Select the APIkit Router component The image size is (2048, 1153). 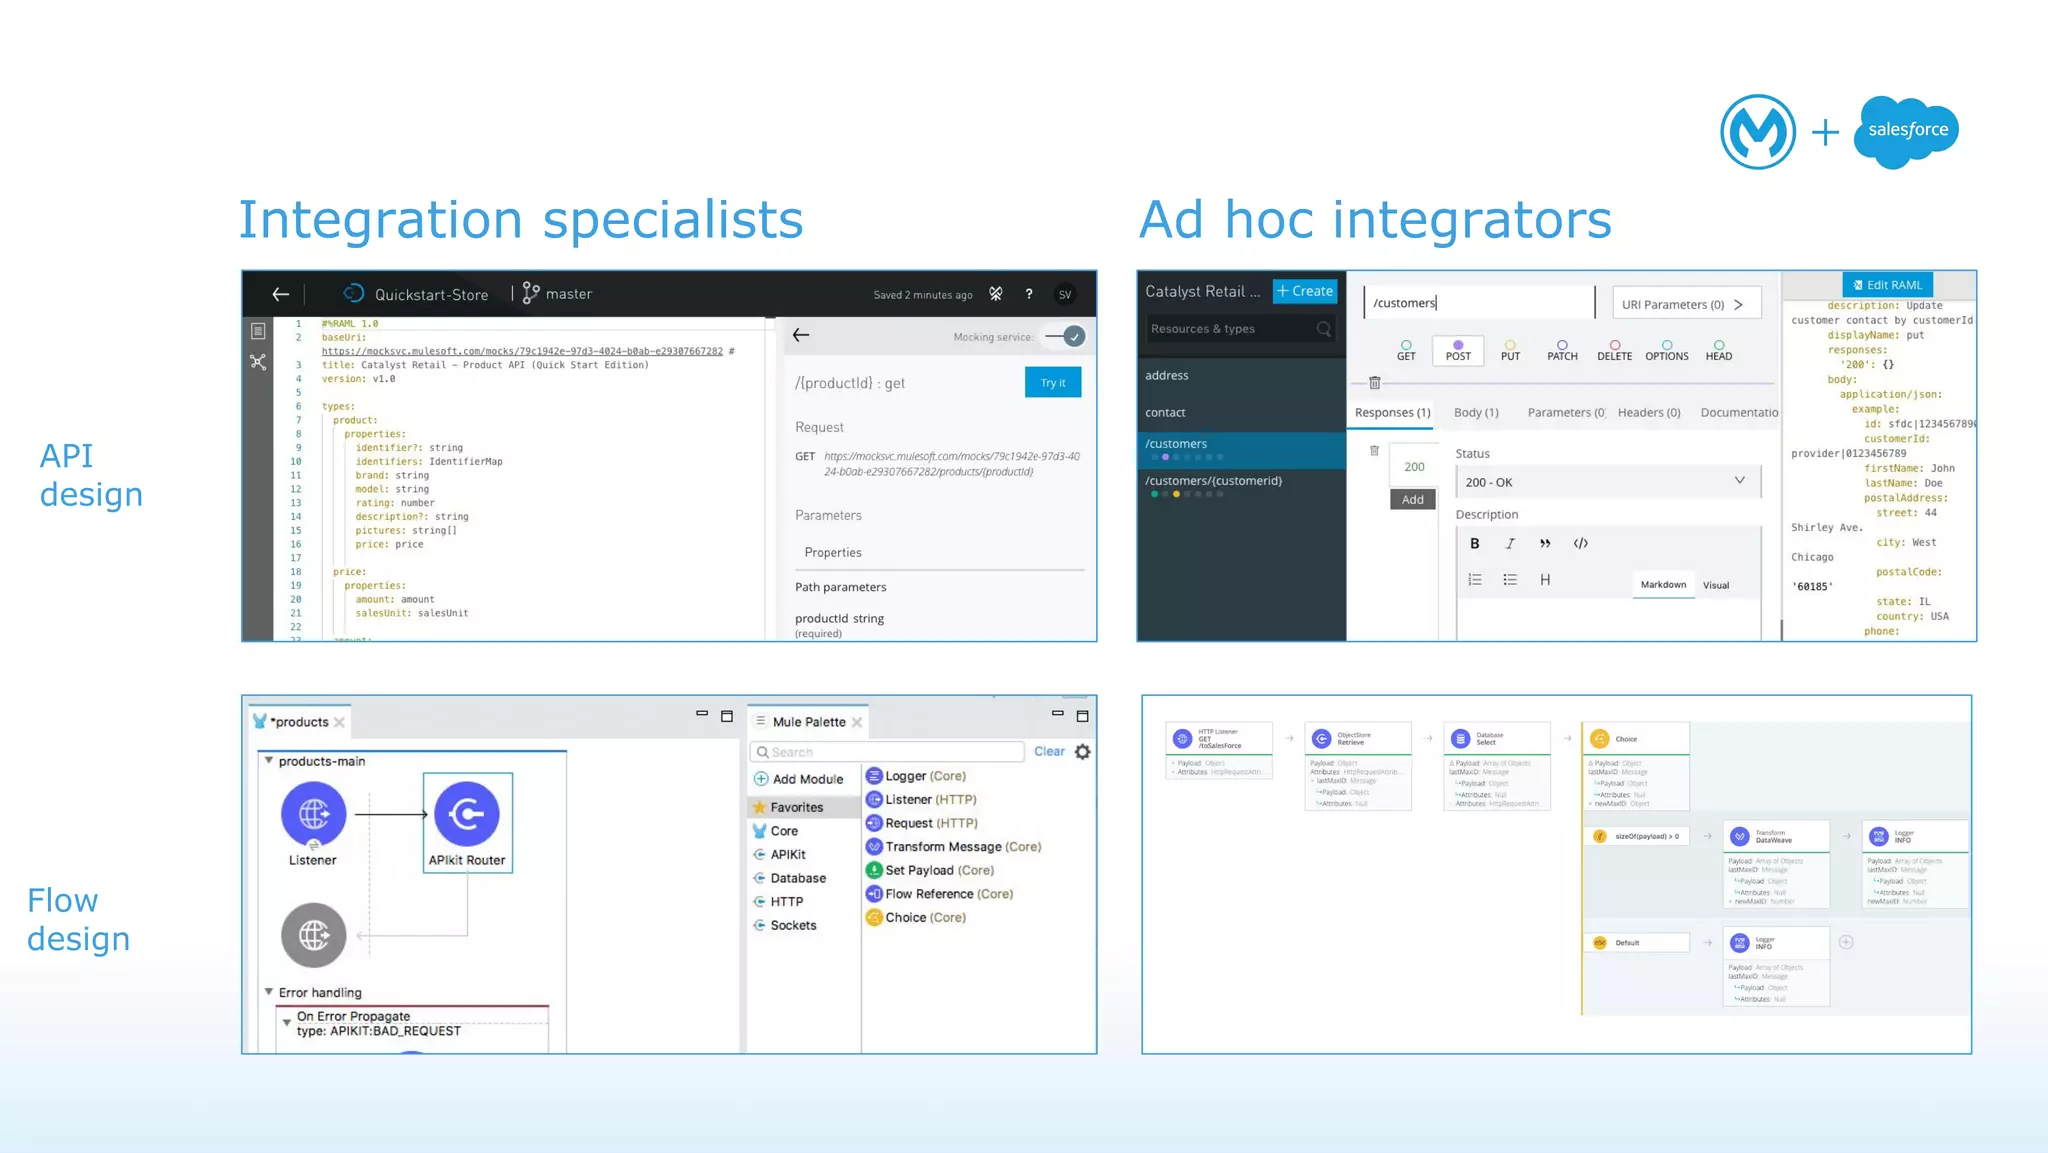click(467, 822)
